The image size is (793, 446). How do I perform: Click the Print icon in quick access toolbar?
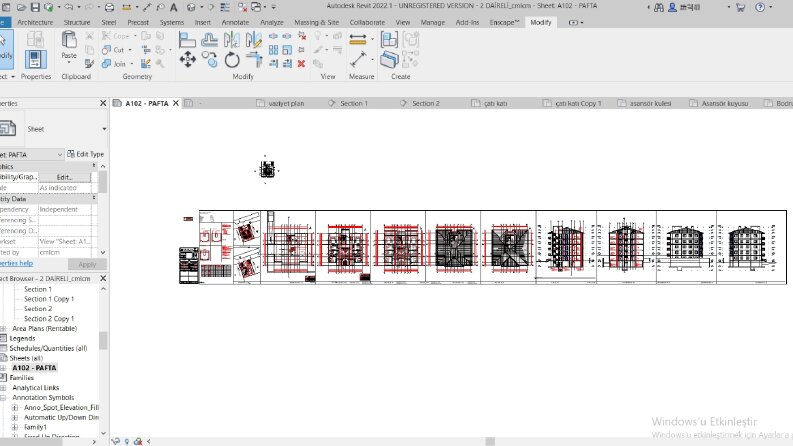(x=109, y=7)
